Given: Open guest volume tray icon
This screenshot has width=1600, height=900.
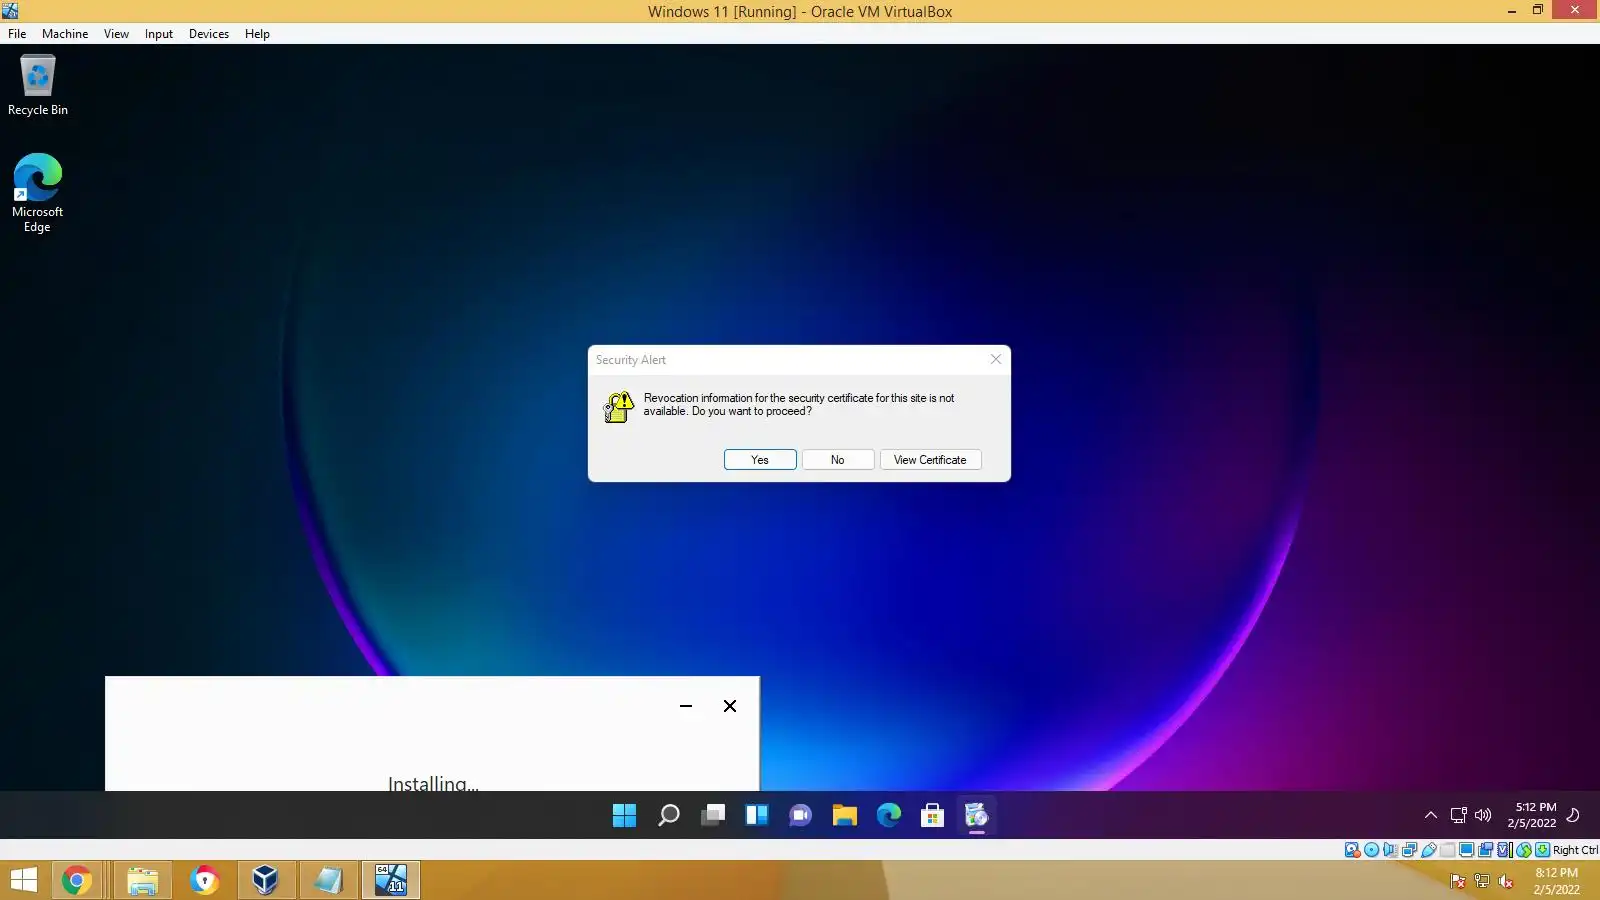Looking at the screenshot, I should pyautogui.click(x=1483, y=815).
